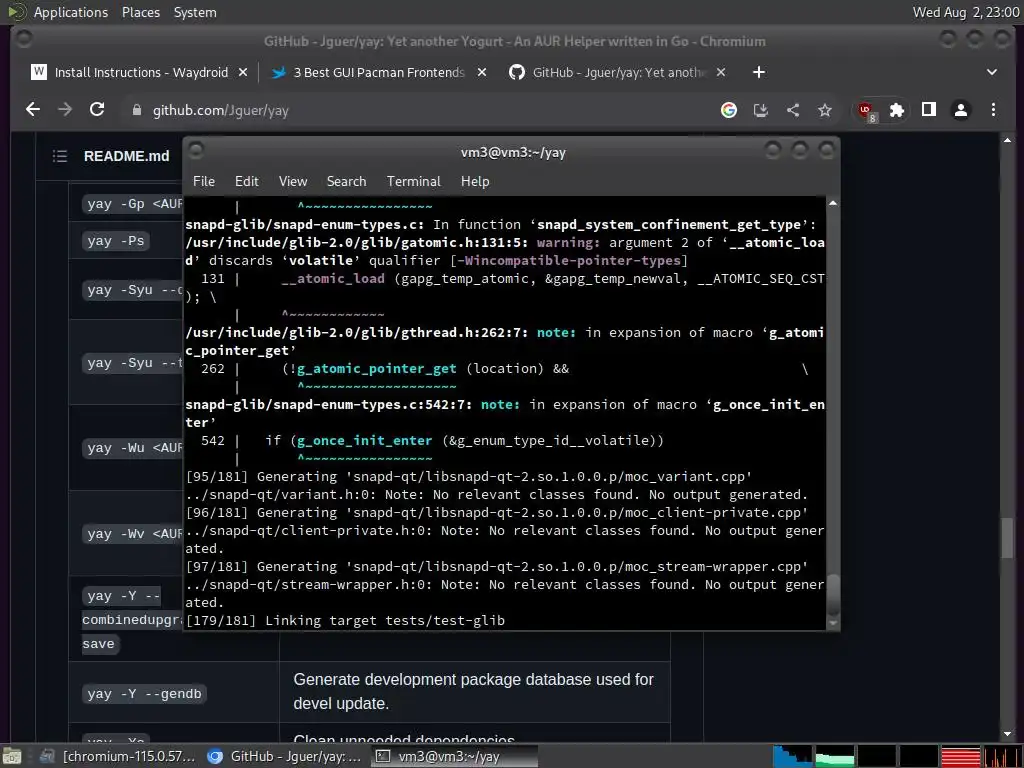This screenshot has width=1024, height=768.
Task: Click terminal scrollbar down arrow
Action: tap(833, 624)
